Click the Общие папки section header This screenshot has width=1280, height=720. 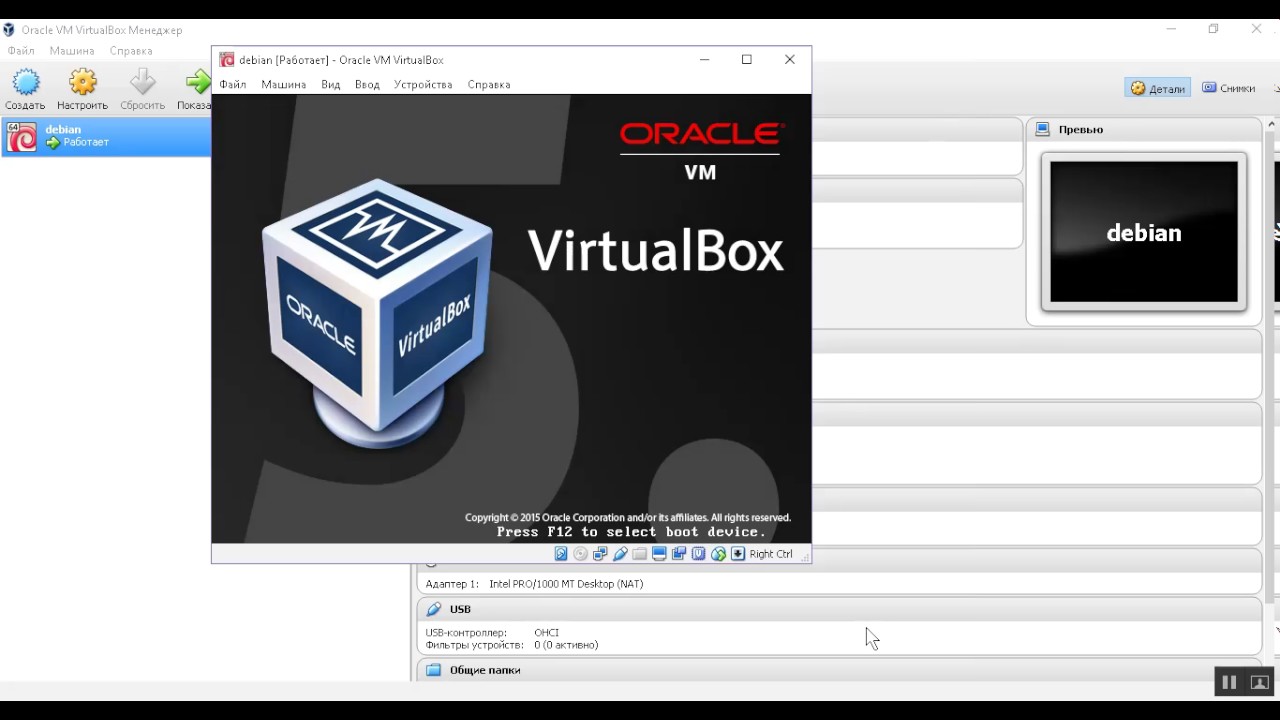point(840,670)
